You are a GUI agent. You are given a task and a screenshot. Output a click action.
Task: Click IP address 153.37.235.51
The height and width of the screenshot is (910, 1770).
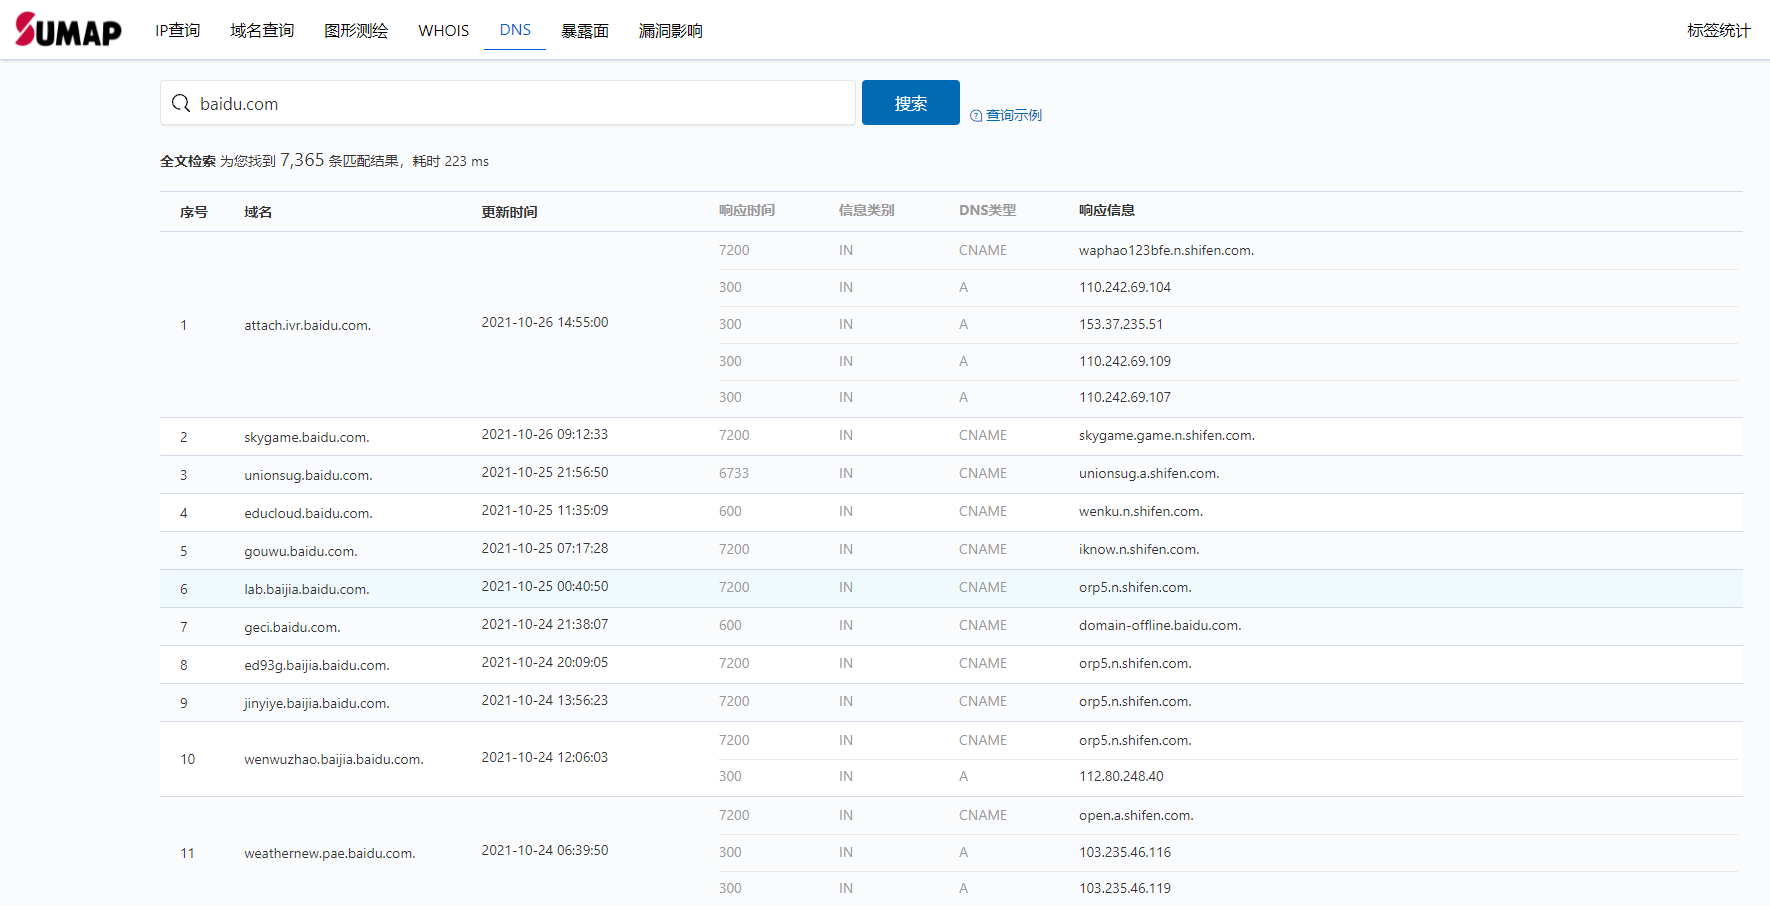[1121, 325]
